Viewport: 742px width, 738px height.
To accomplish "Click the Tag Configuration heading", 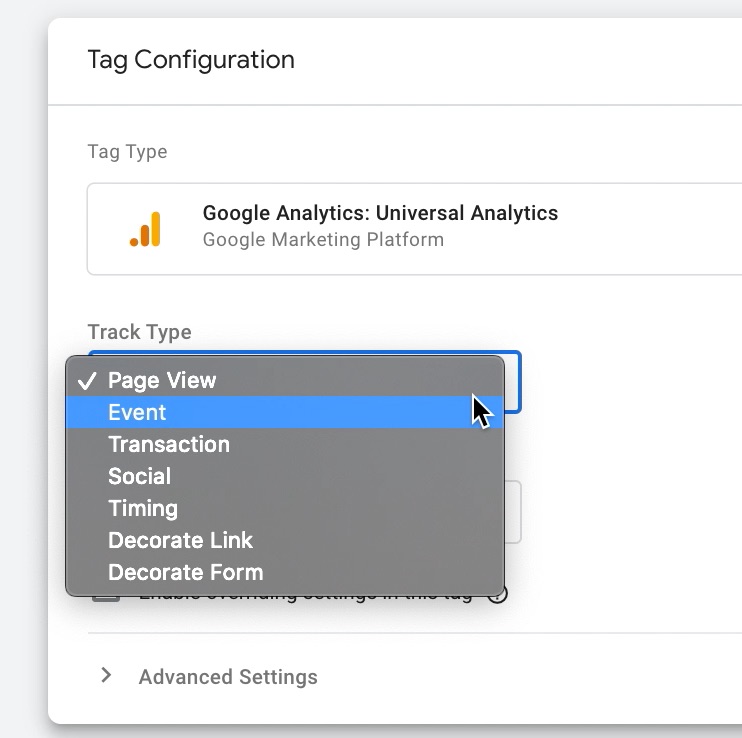I will point(191,60).
